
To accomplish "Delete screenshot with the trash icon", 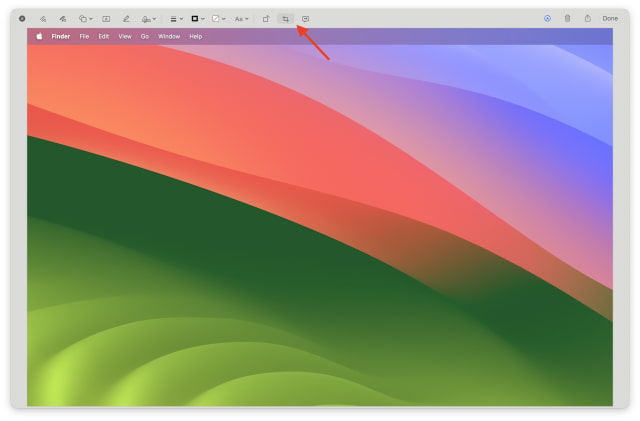I will (567, 18).
